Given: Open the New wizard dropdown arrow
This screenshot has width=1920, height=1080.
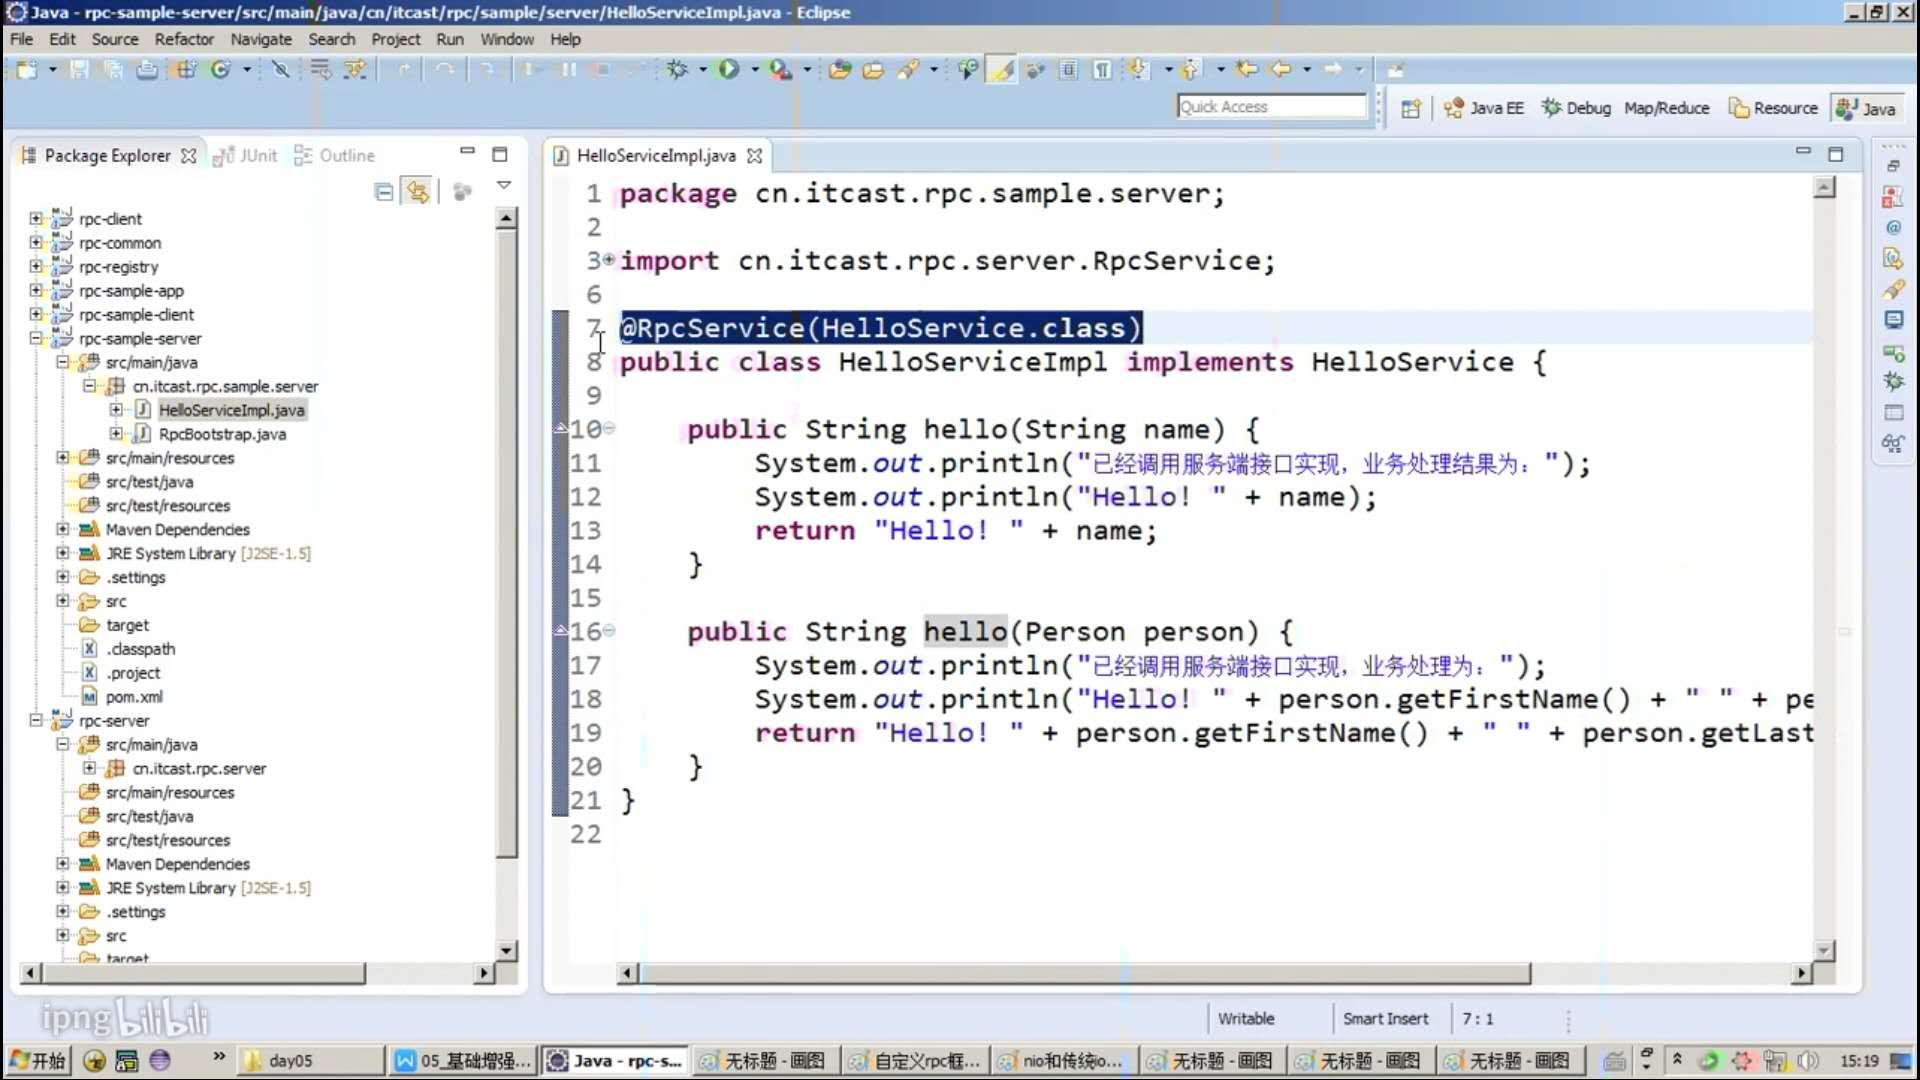Looking at the screenshot, I should [53, 69].
